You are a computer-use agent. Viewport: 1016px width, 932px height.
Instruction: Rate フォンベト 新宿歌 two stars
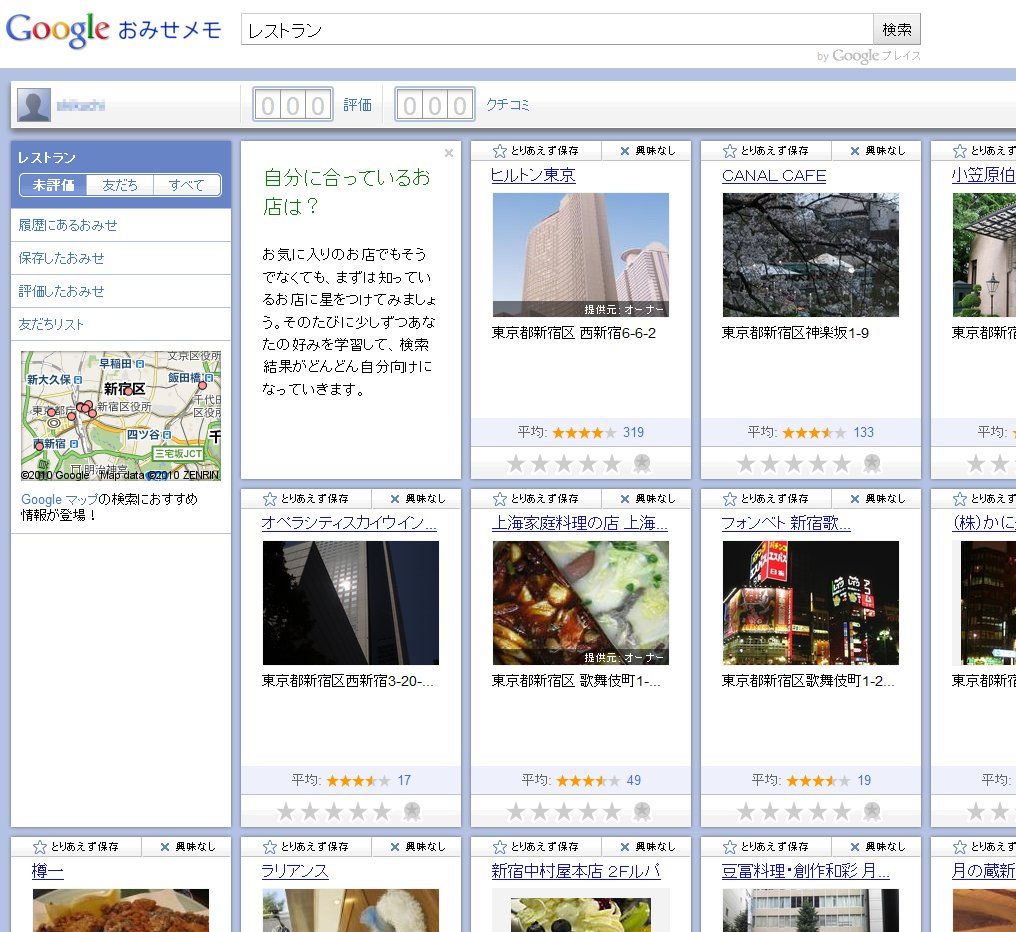(x=770, y=811)
